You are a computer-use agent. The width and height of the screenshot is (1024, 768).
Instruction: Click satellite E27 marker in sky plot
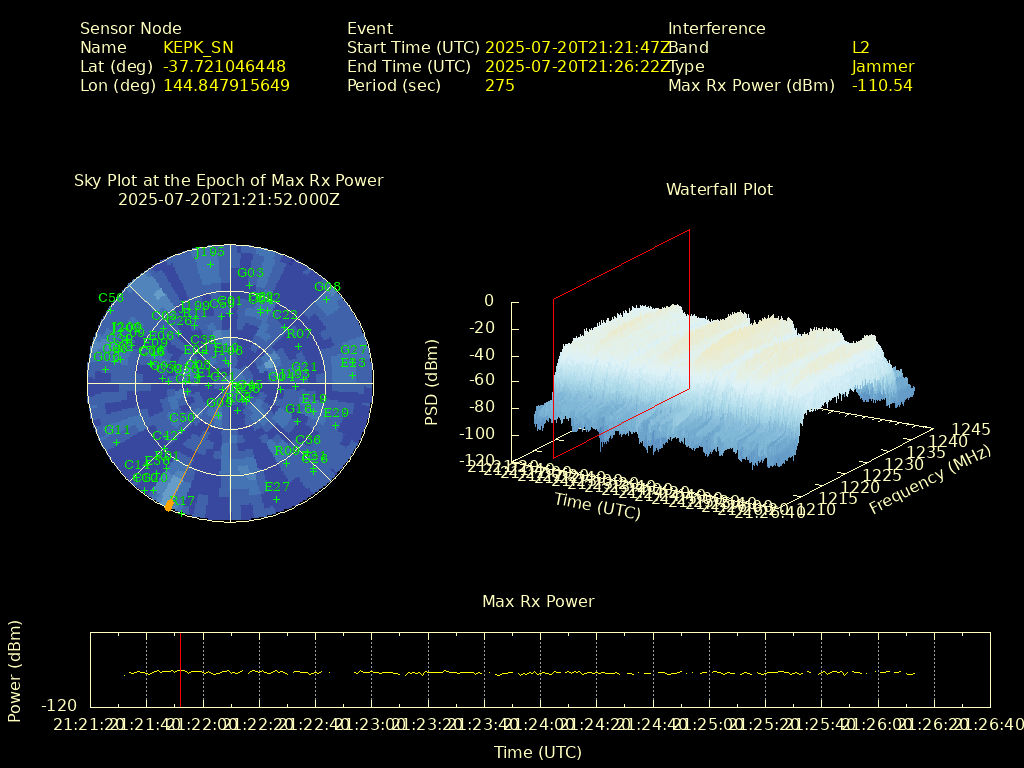(276, 499)
